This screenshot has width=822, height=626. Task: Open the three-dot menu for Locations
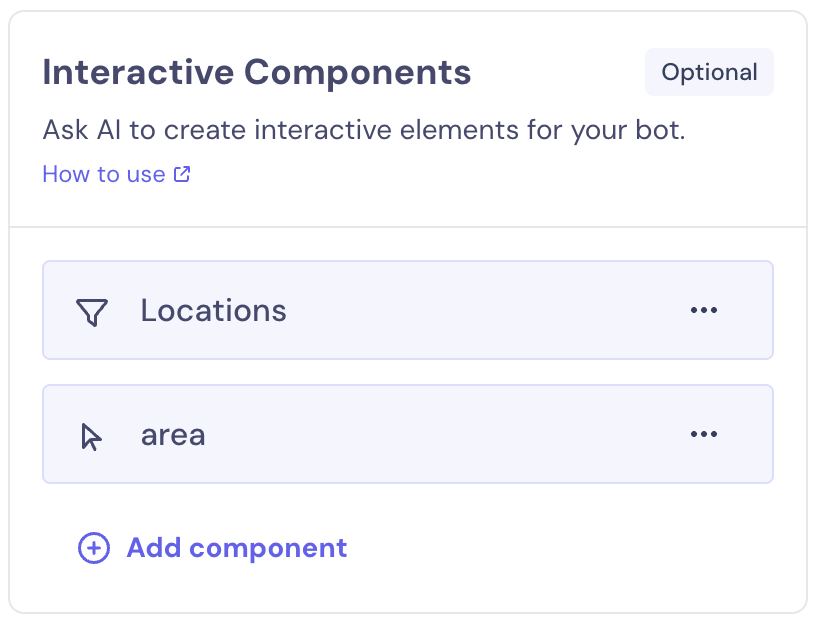(x=704, y=311)
